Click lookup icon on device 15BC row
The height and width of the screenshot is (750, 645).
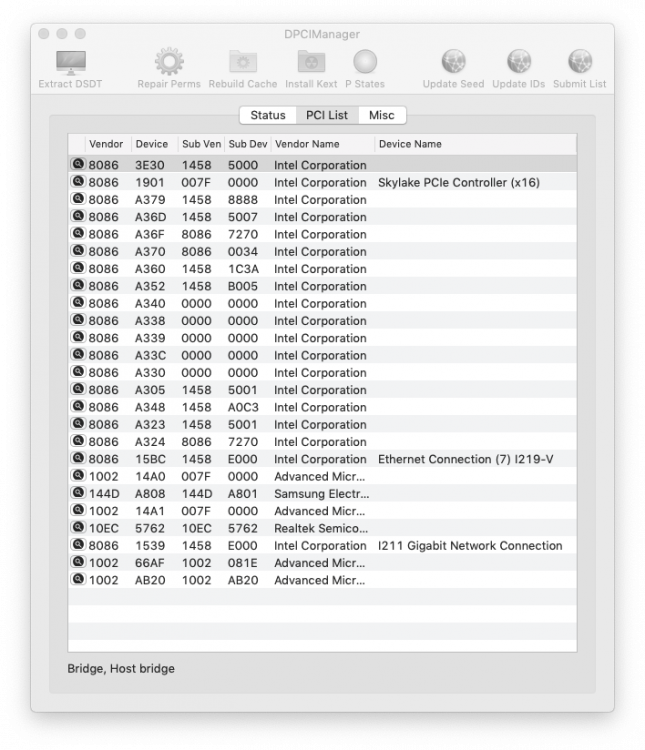click(78, 458)
